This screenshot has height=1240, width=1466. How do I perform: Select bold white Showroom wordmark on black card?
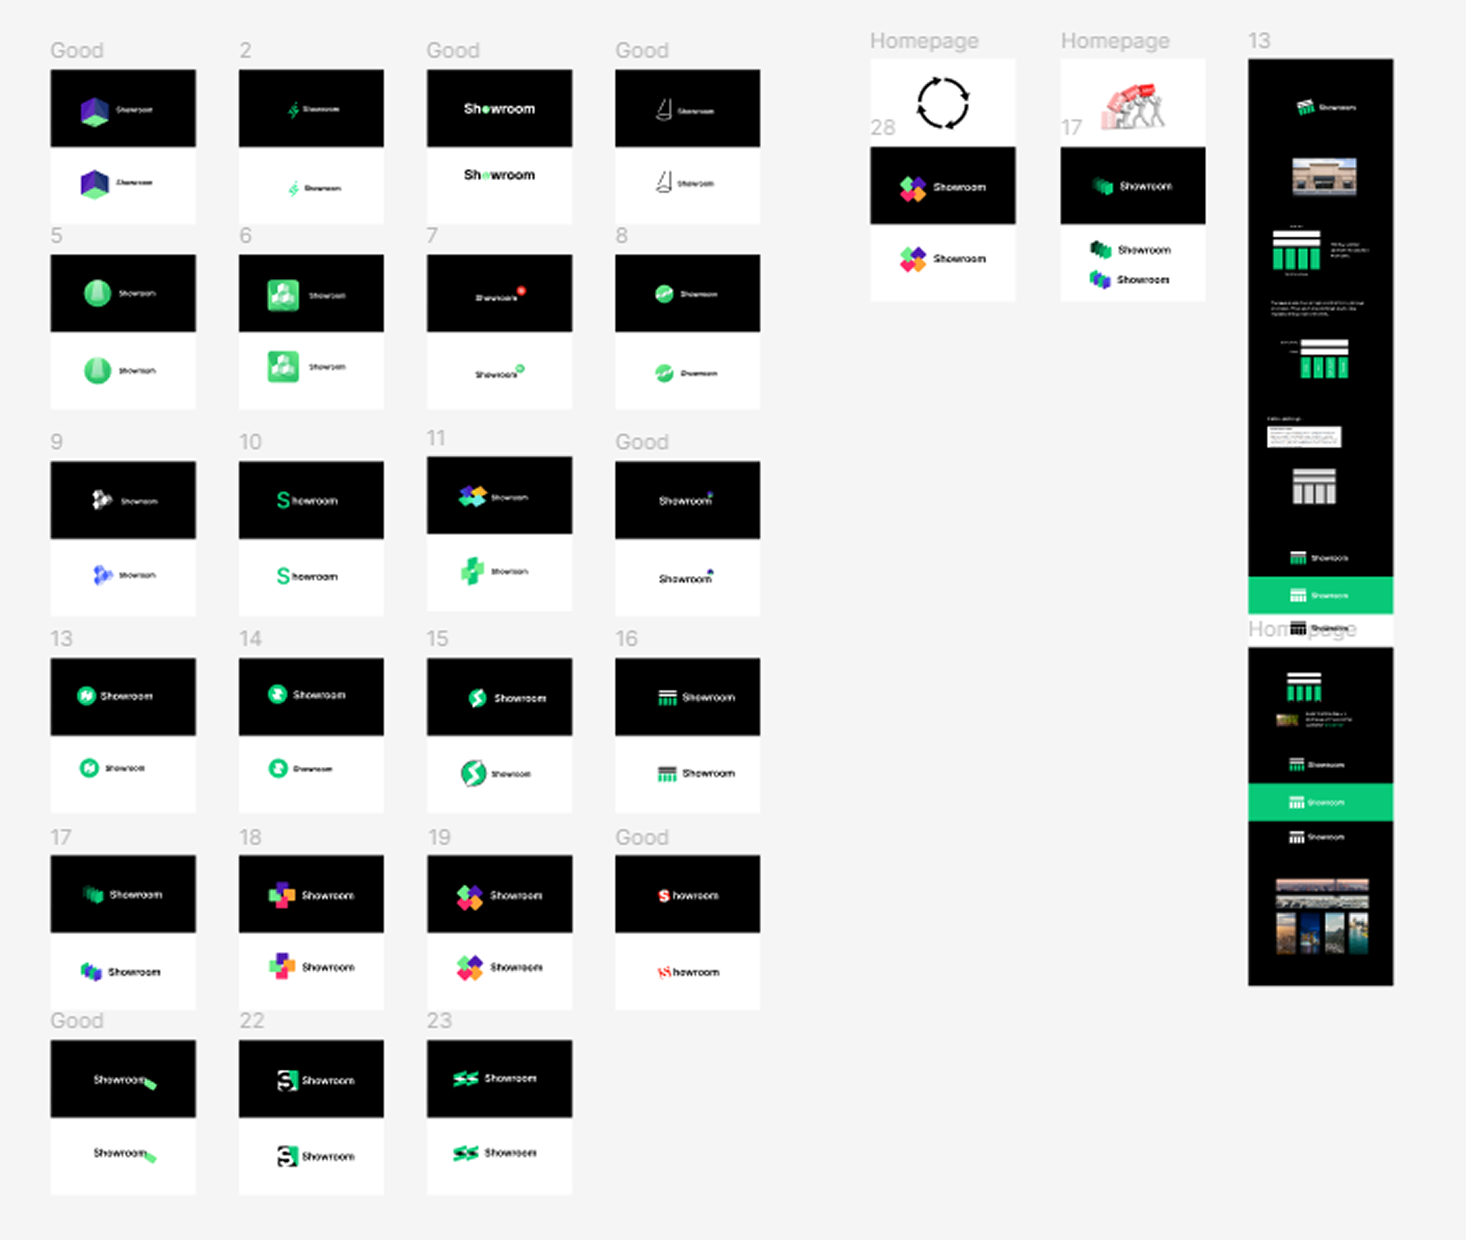tap(499, 108)
